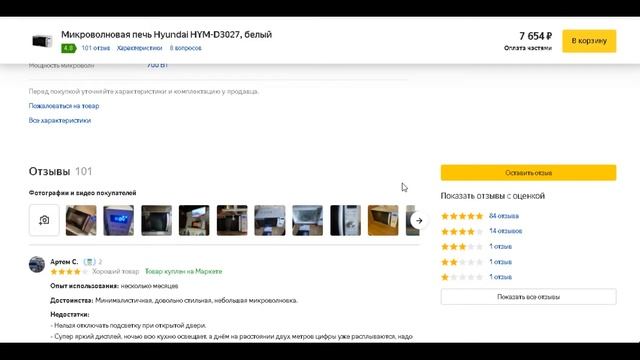640x360 pixels.
Task: Open Все характеристики link
Action: (x=60, y=120)
